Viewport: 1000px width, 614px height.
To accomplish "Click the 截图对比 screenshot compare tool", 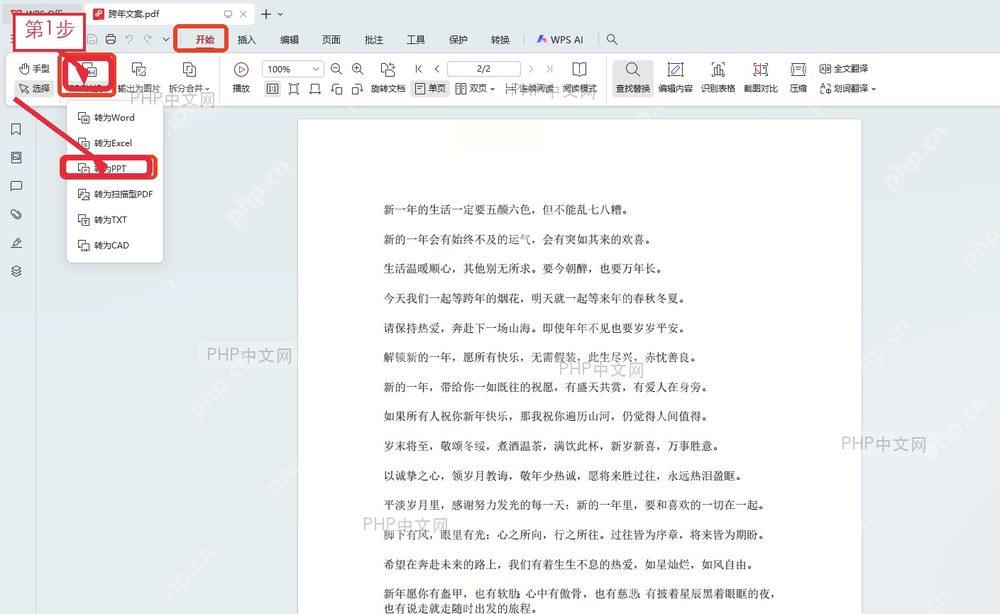I will (761, 77).
